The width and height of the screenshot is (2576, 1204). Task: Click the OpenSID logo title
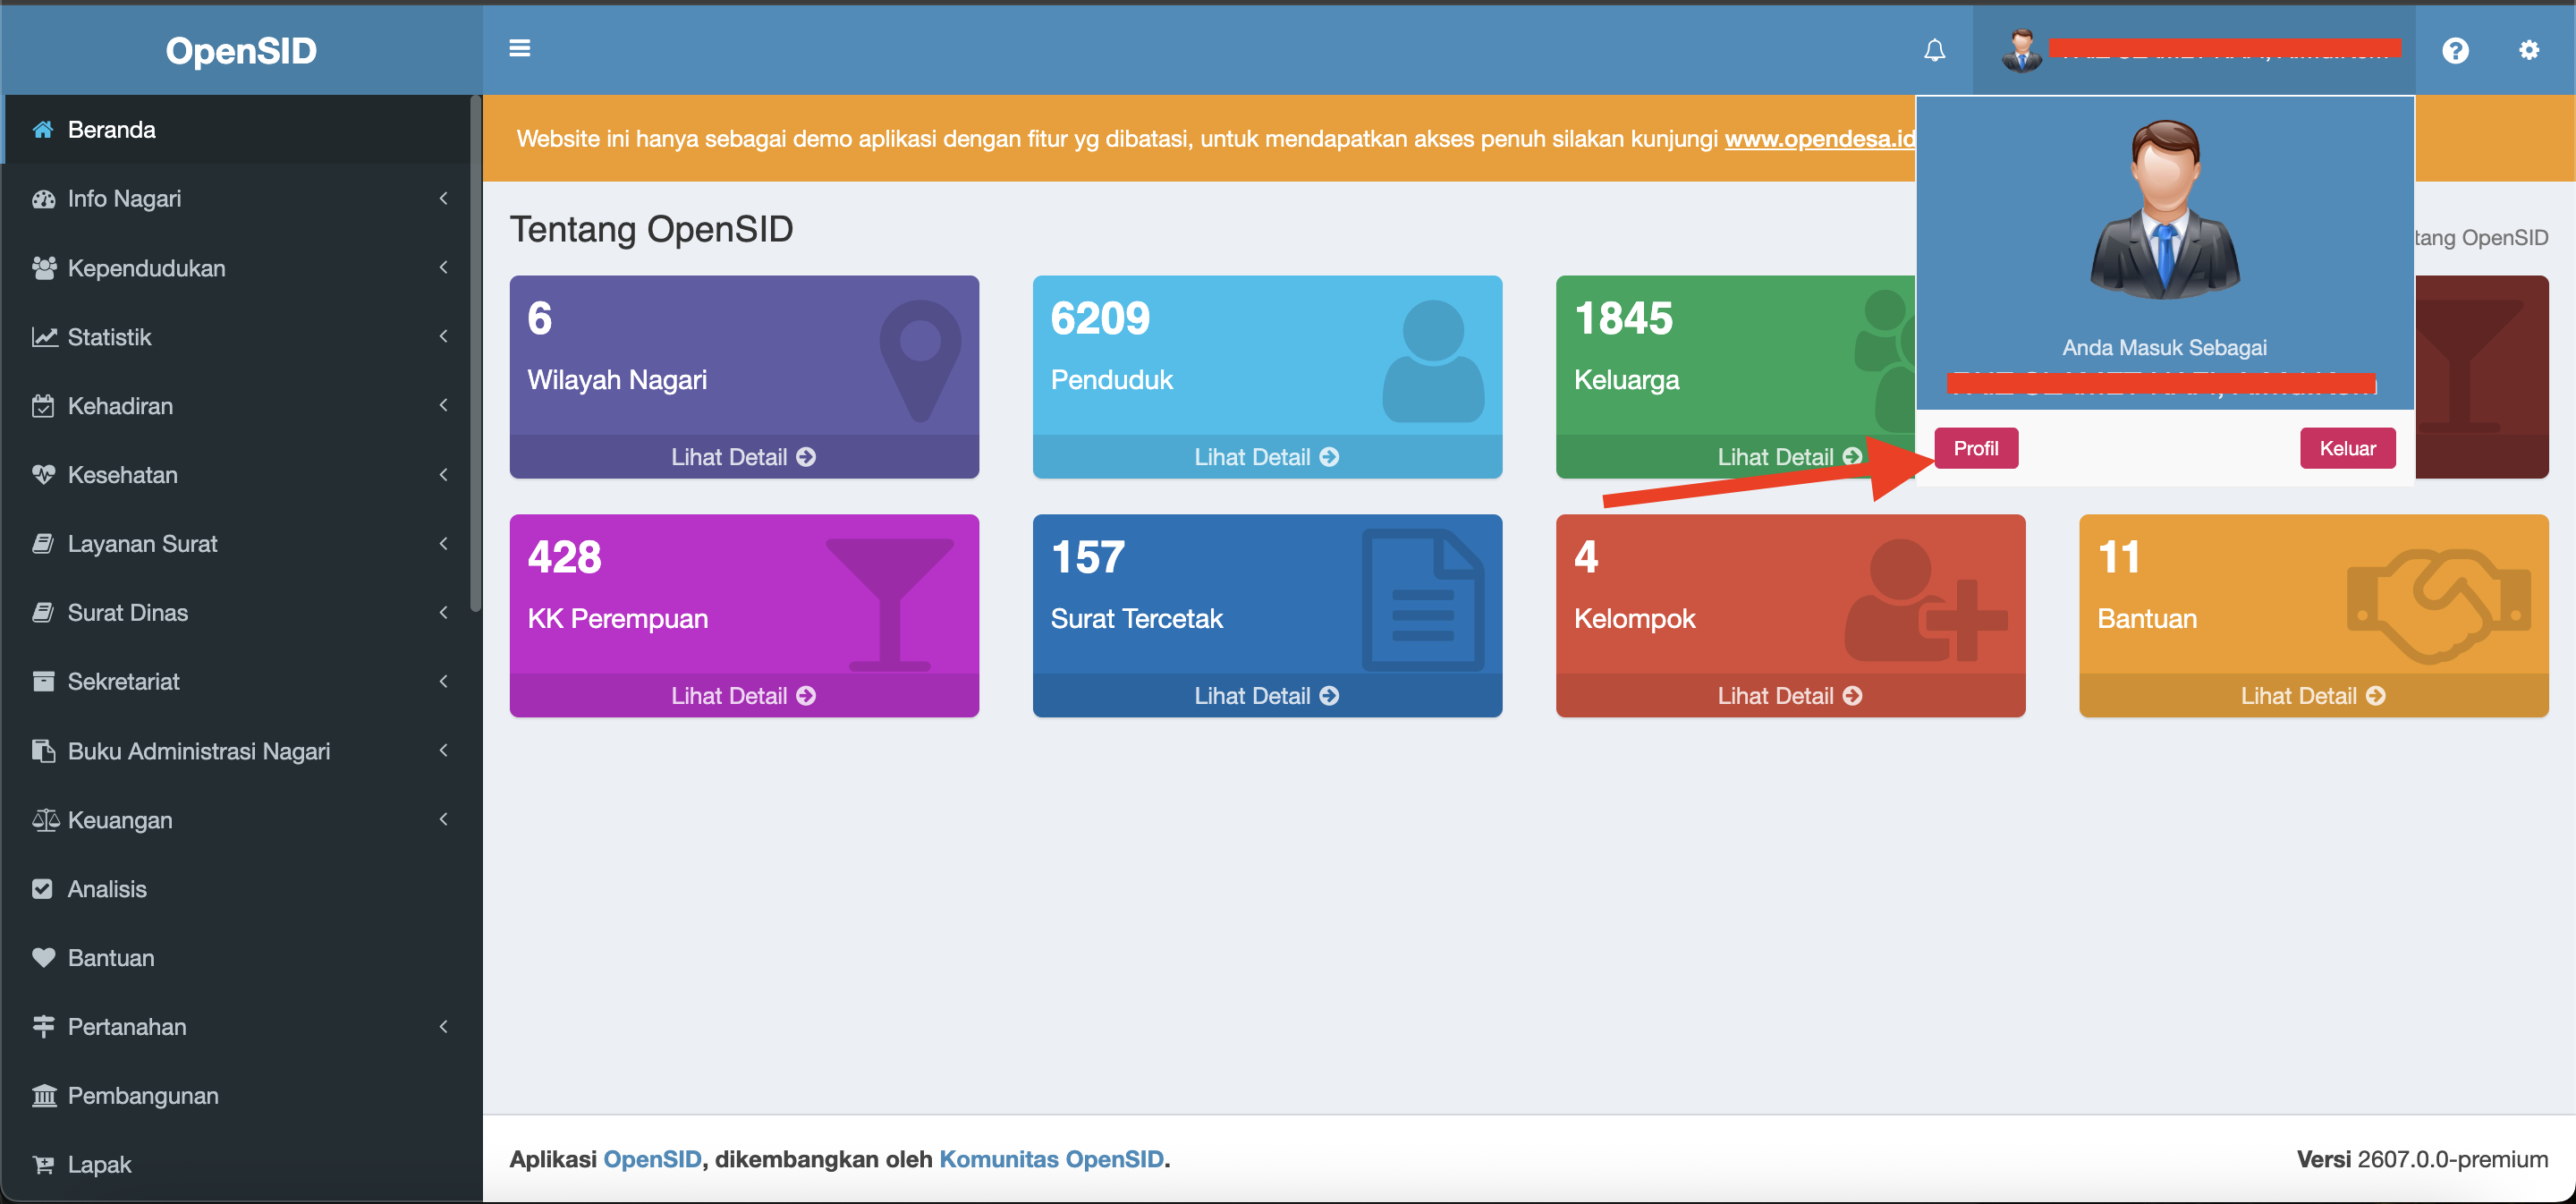(x=241, y=50)
